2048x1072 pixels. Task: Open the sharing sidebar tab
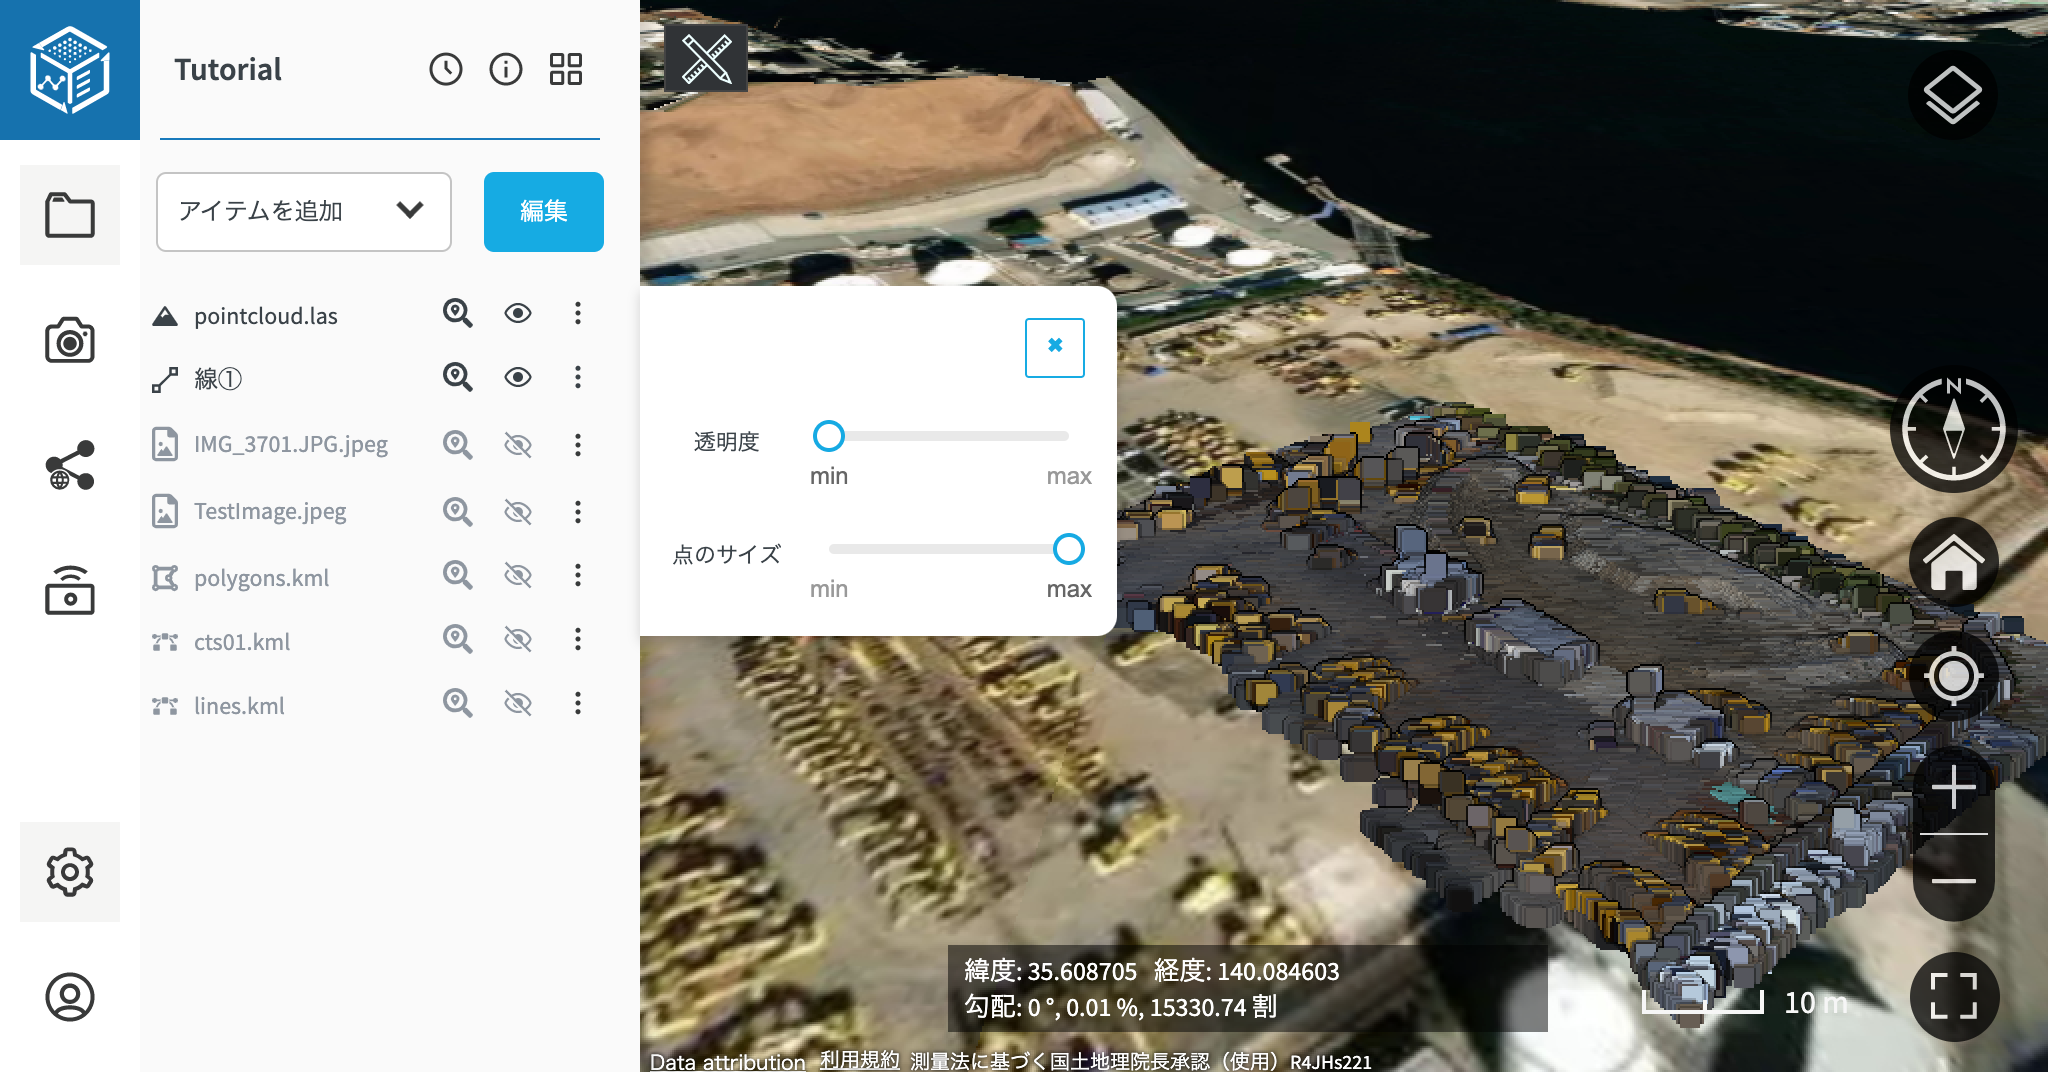[70, 466]
